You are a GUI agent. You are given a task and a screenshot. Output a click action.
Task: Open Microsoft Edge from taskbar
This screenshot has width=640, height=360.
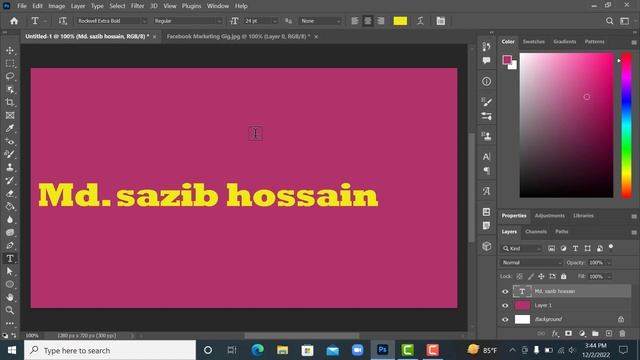pos(257,350)
